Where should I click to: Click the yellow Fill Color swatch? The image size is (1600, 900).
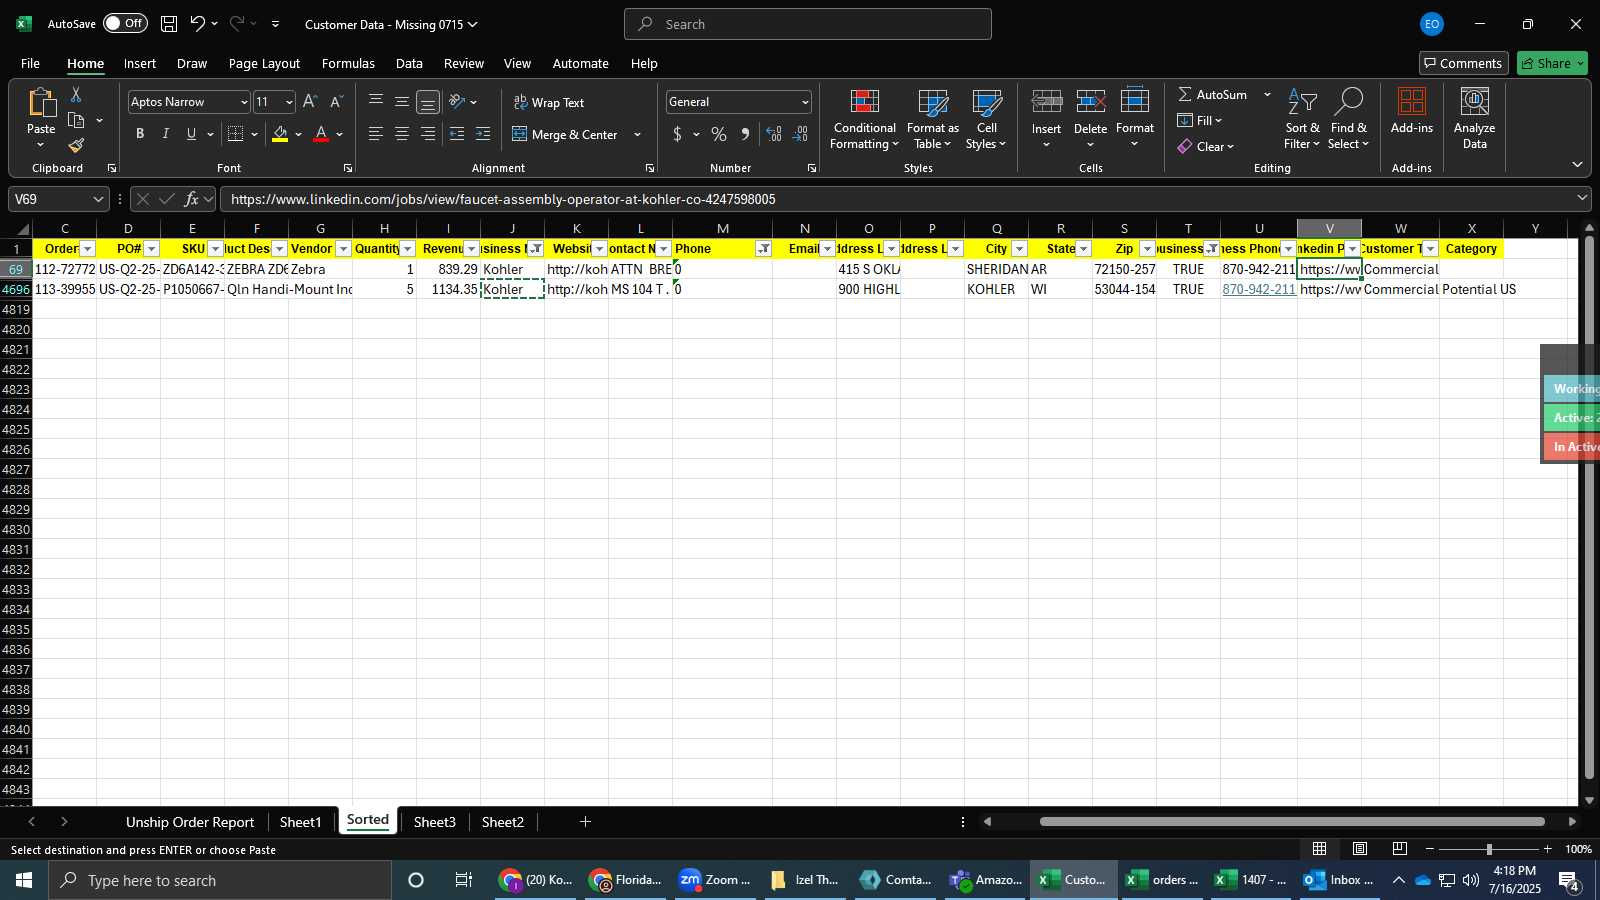click(x=280, y=134)
